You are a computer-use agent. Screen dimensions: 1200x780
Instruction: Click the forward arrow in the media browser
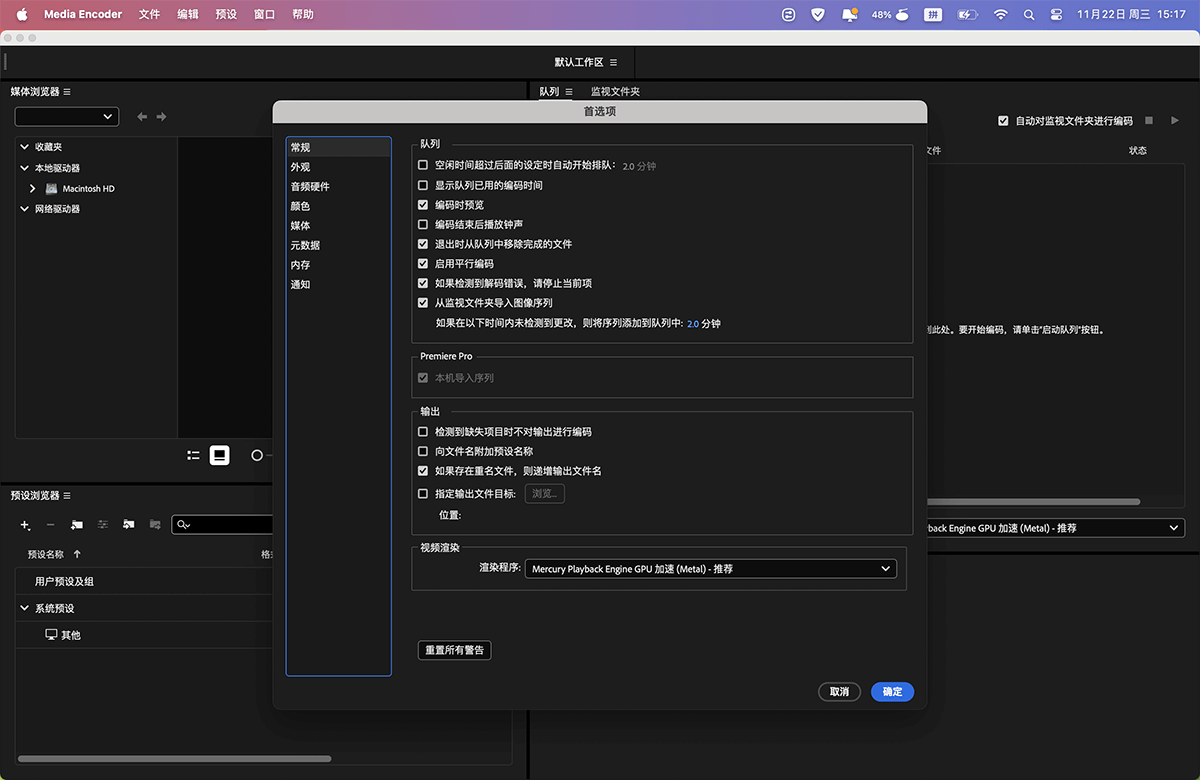[x=161, y=117]
